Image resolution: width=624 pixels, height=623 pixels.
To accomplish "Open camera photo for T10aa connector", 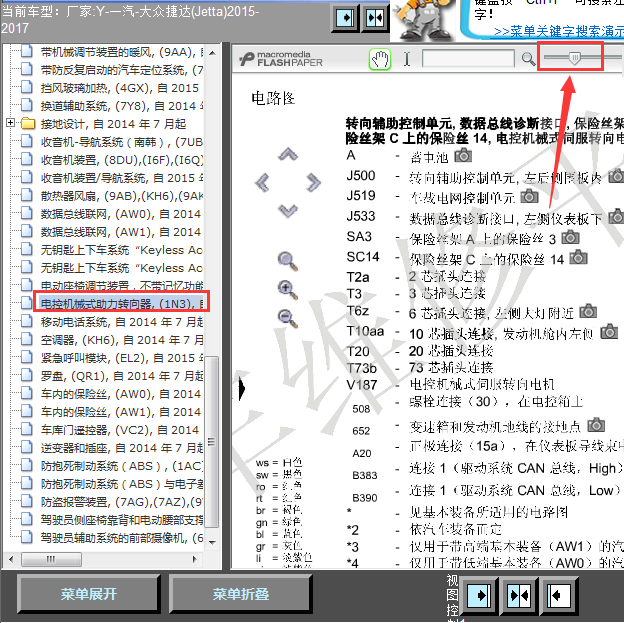I will [609, 331].
